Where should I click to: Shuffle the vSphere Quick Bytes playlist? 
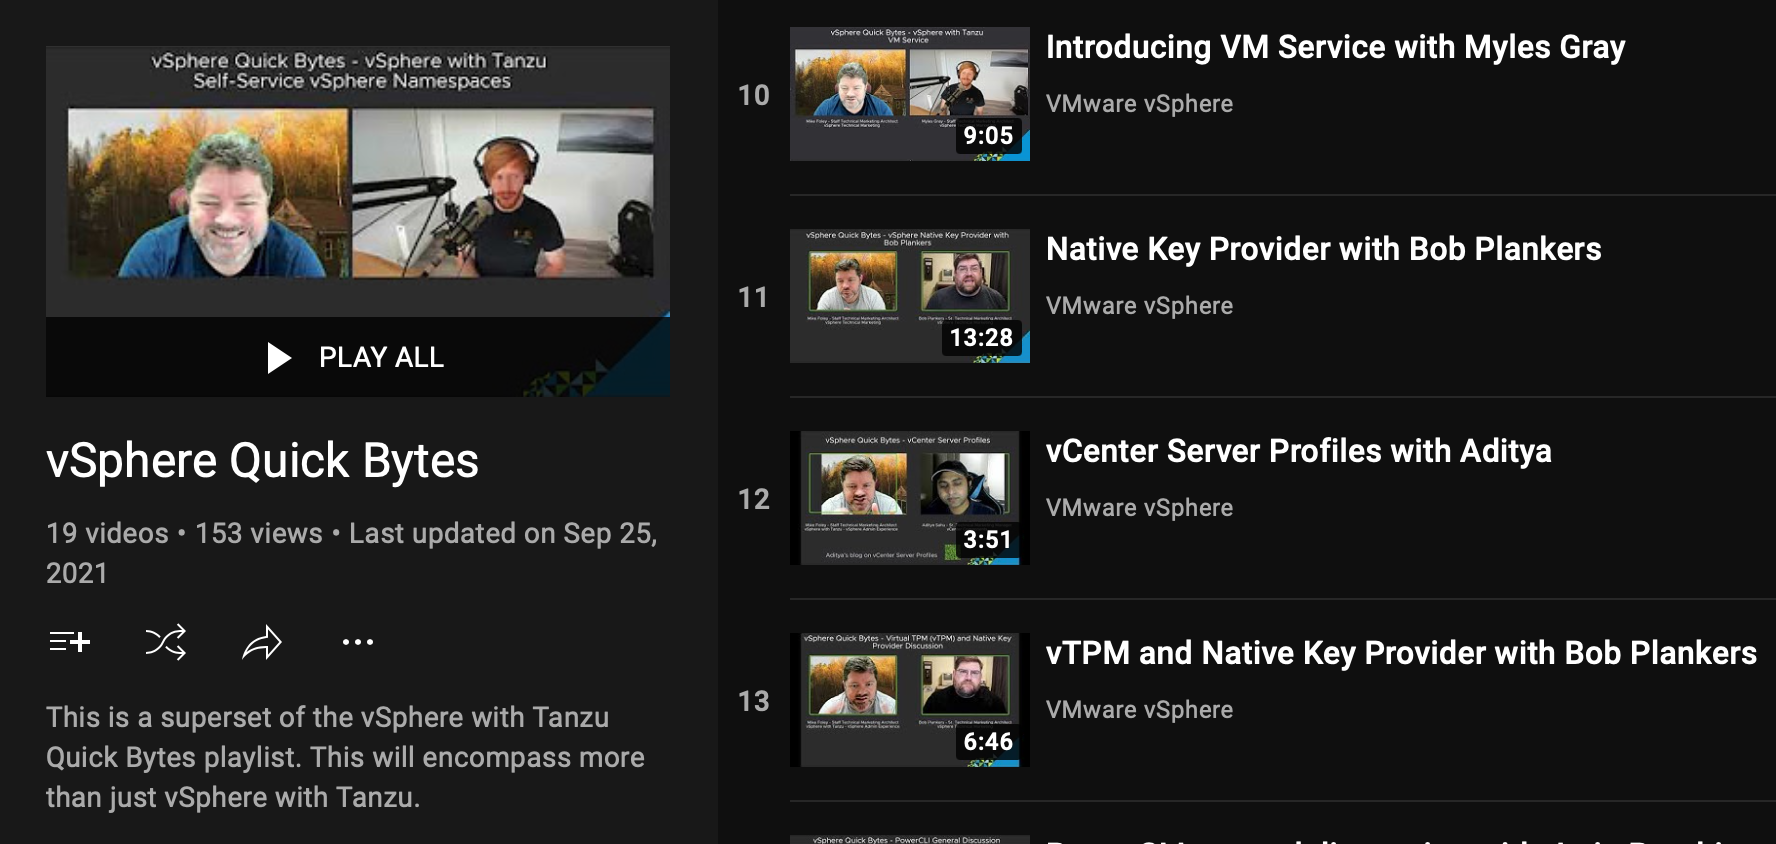coord(166,642)
